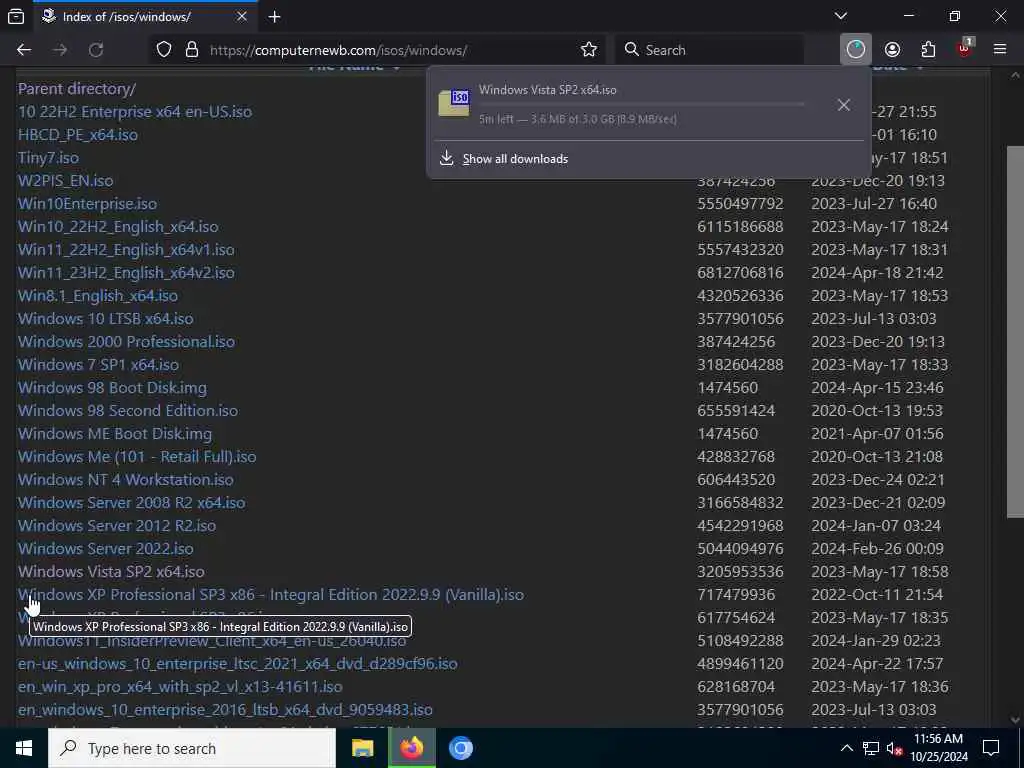Click the Firefox taskbar icon

411,748
